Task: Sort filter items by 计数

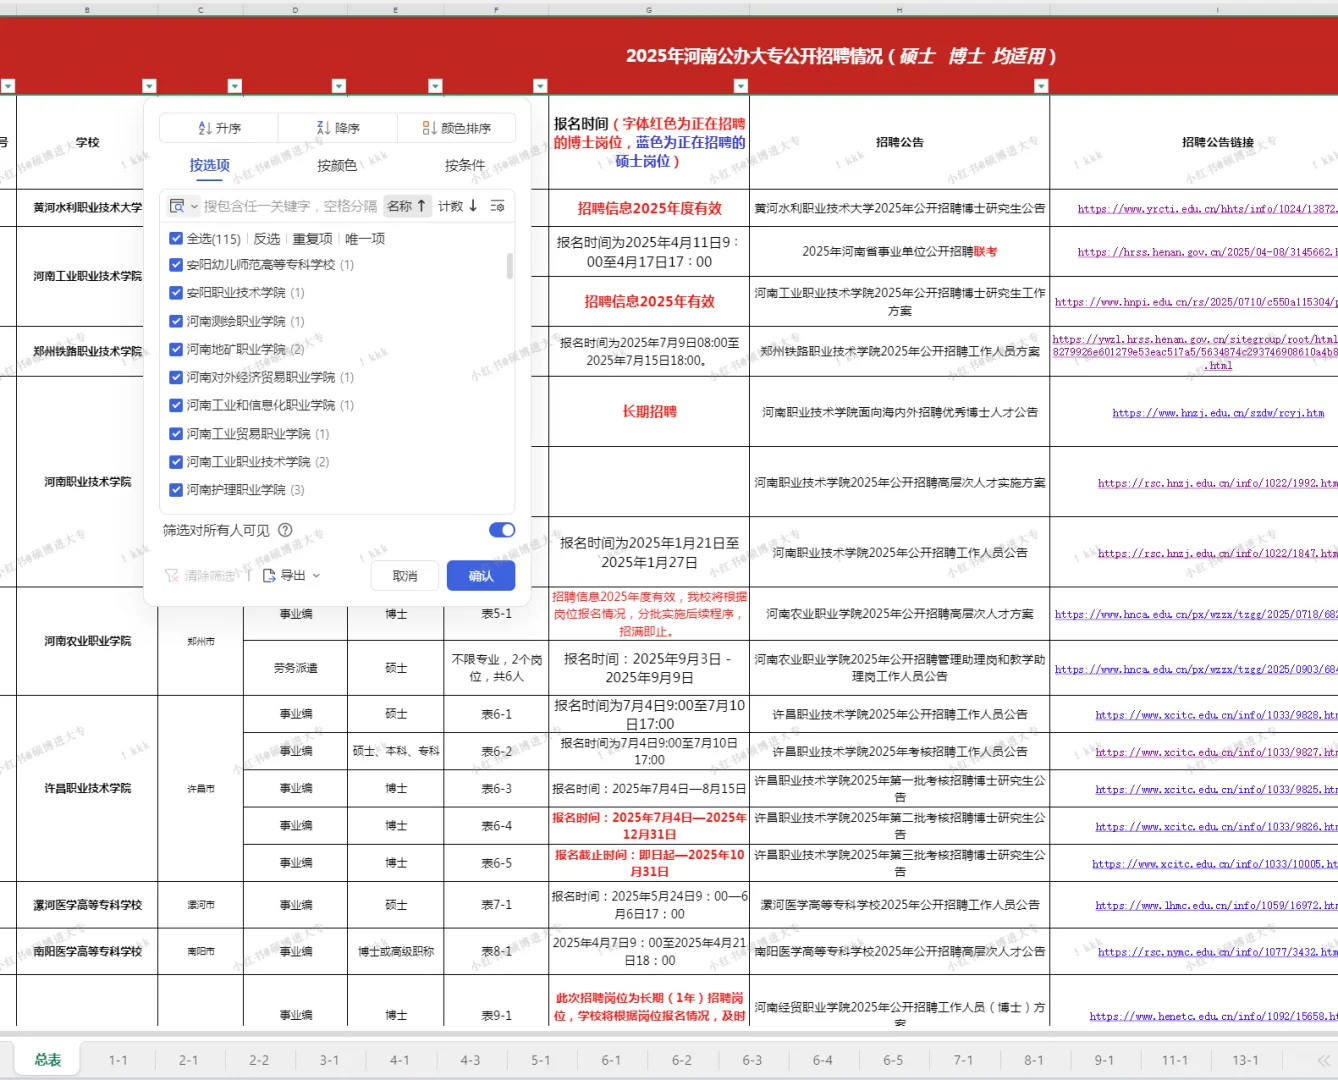Action: 458,206
